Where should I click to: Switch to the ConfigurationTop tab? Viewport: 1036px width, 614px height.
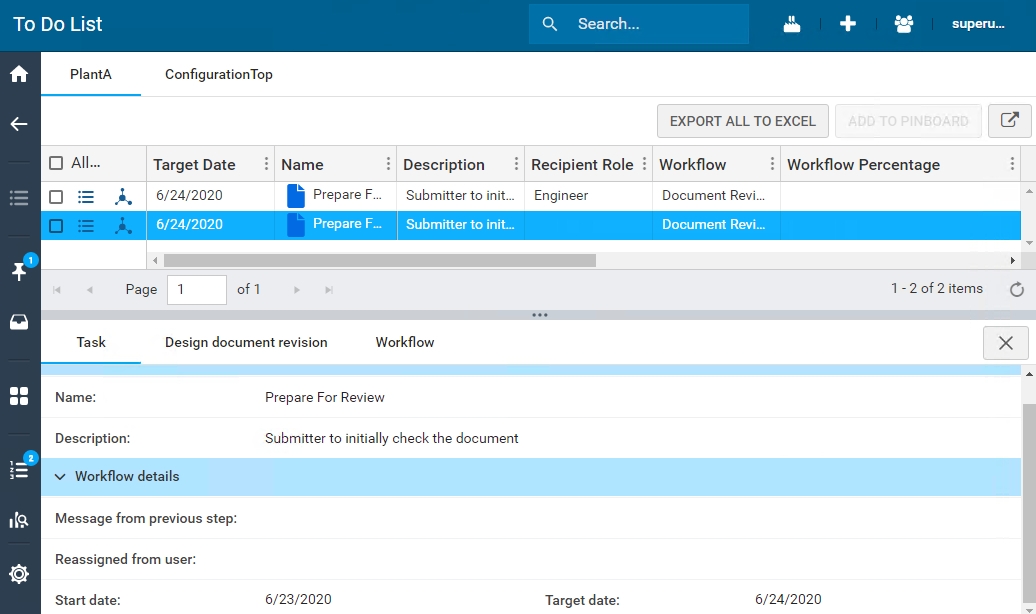[218, 75]
